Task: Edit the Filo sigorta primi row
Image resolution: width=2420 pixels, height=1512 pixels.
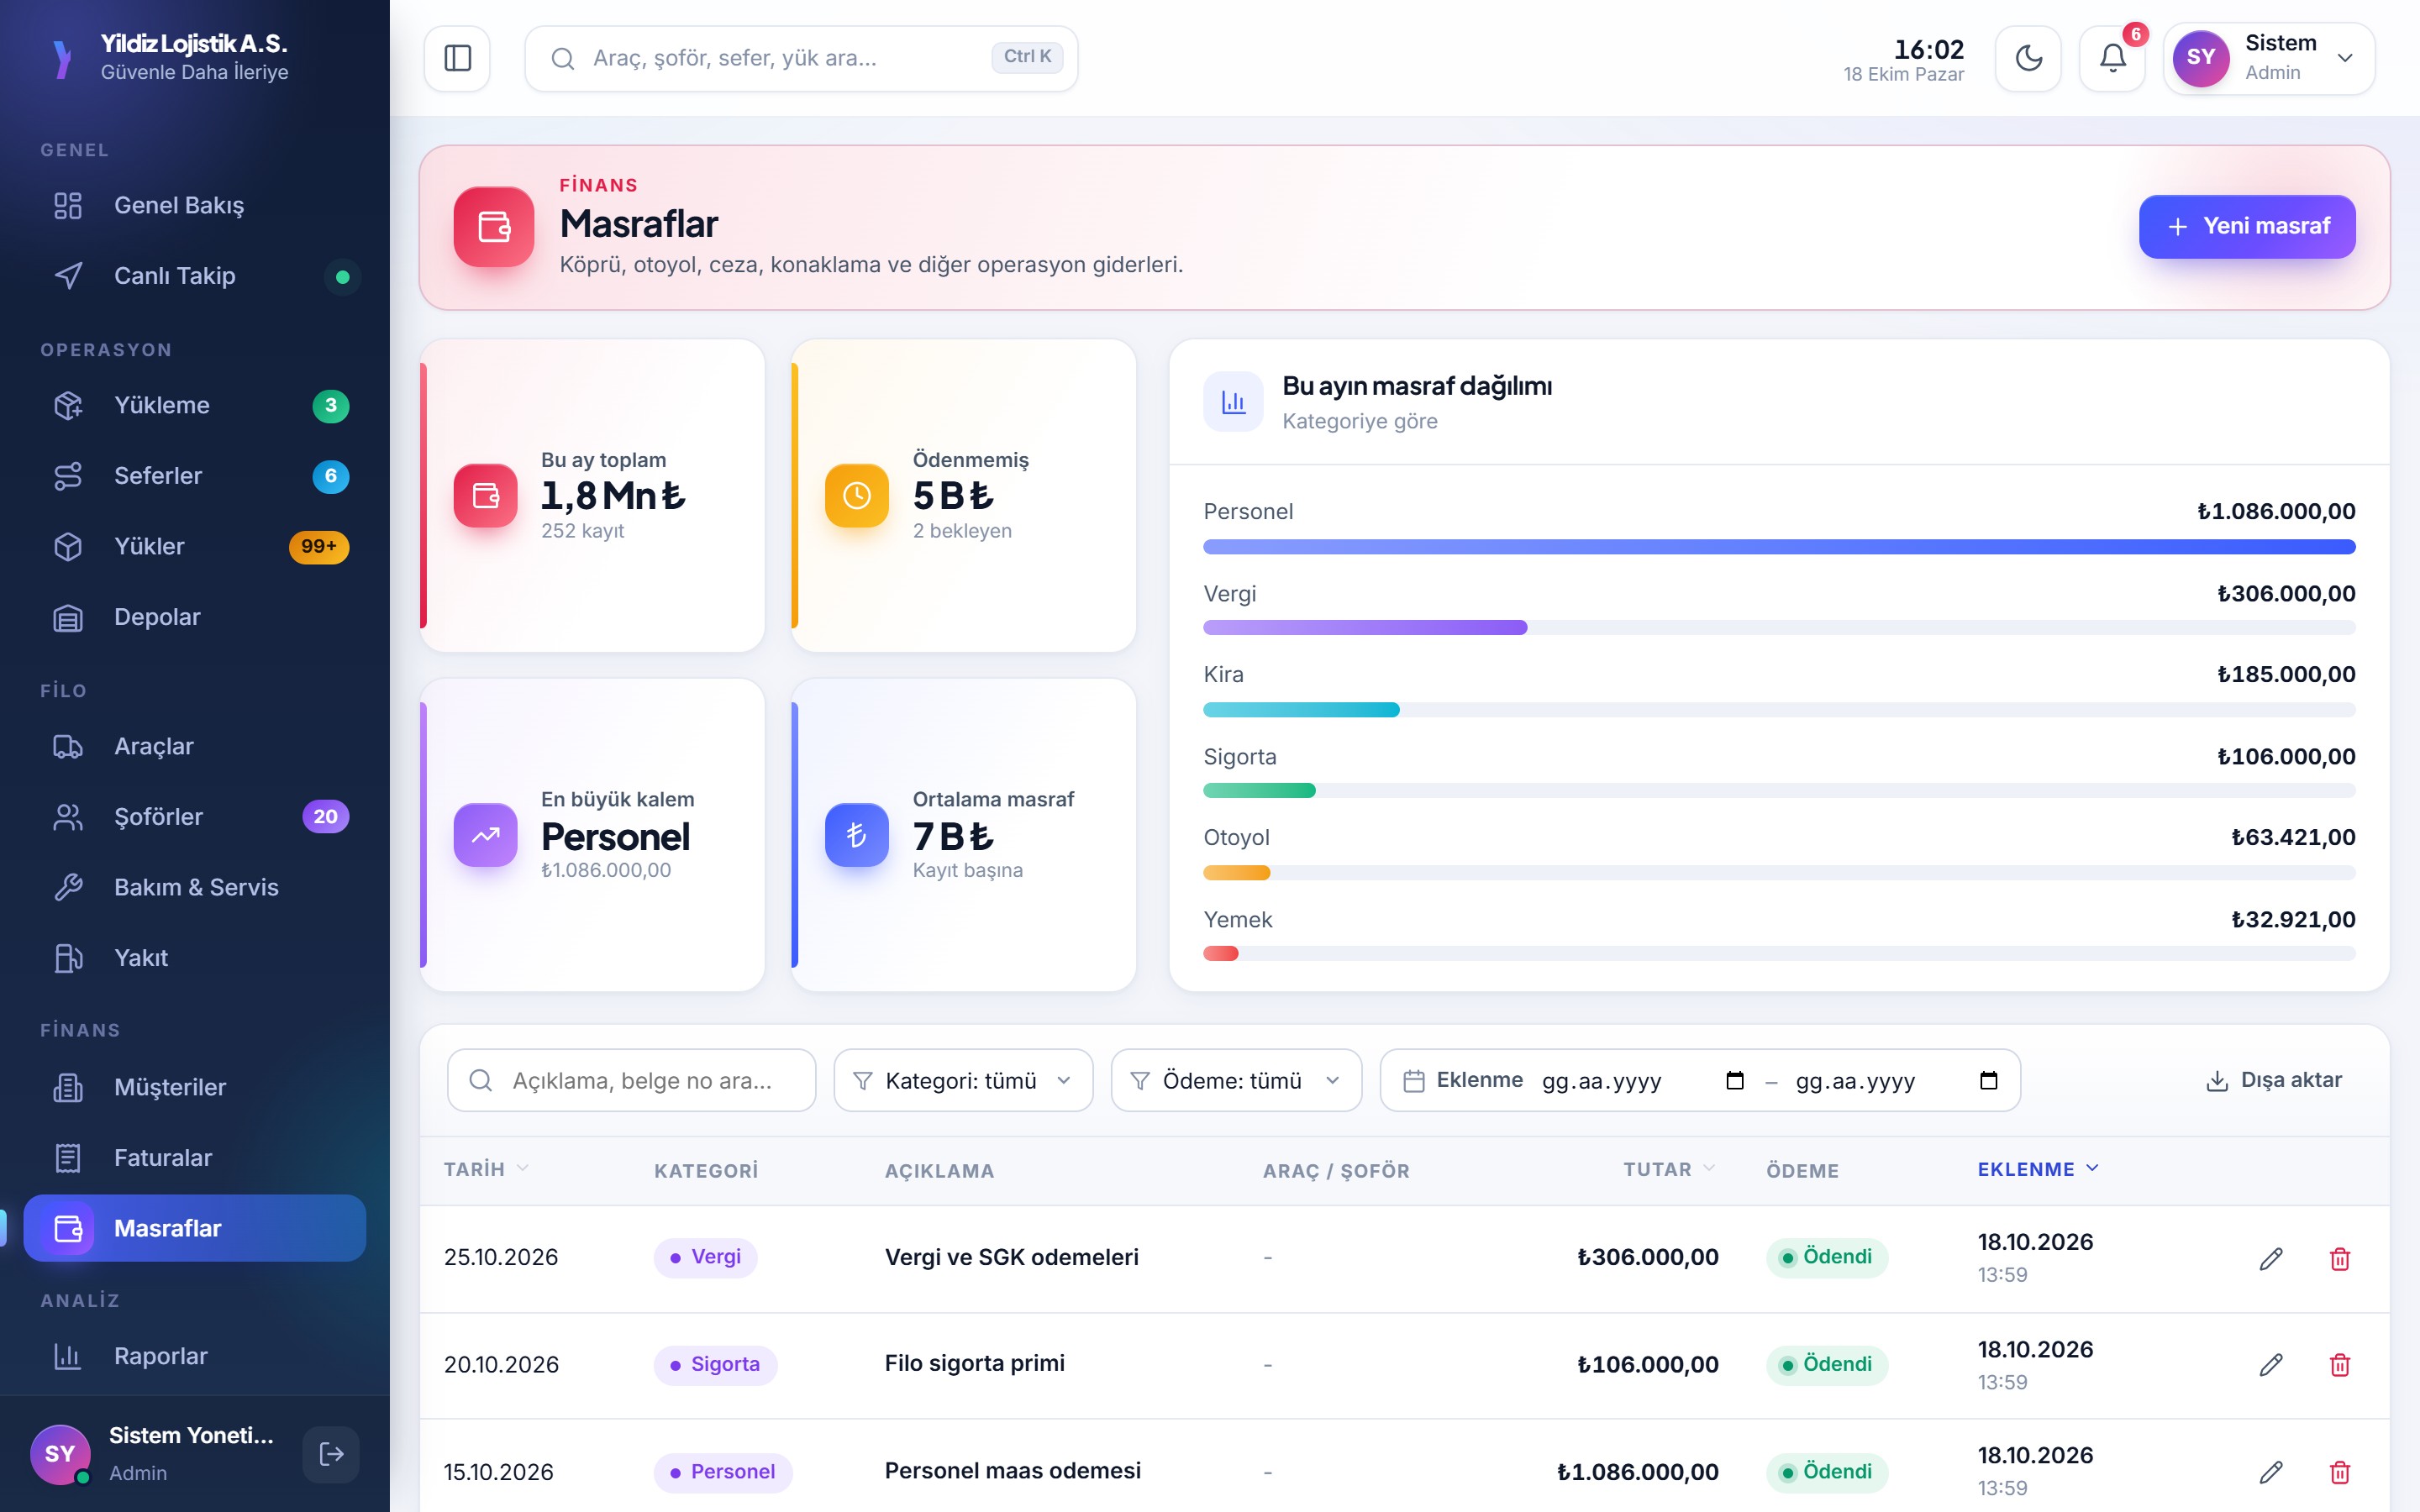Action: click(x=2271, y=1365)
